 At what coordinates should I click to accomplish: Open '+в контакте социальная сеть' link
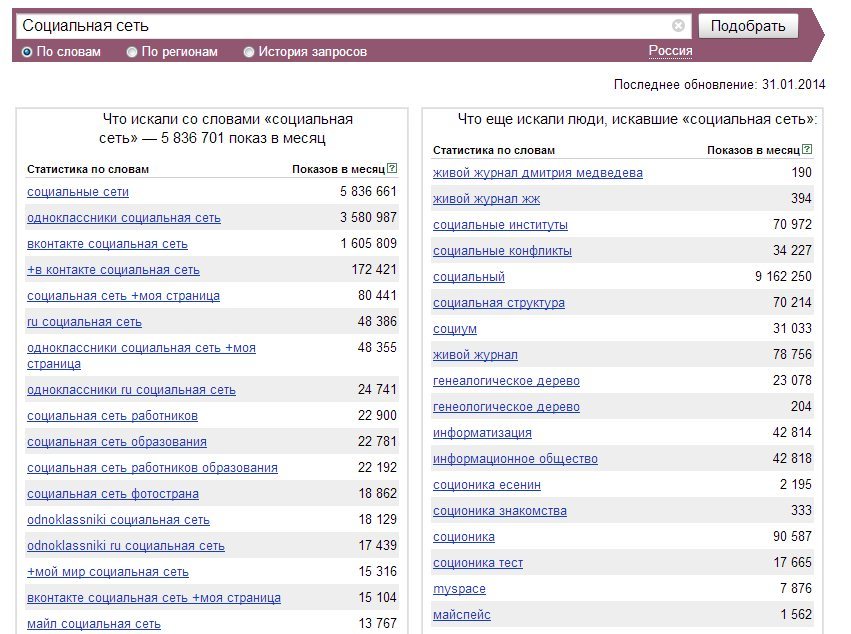113,270
